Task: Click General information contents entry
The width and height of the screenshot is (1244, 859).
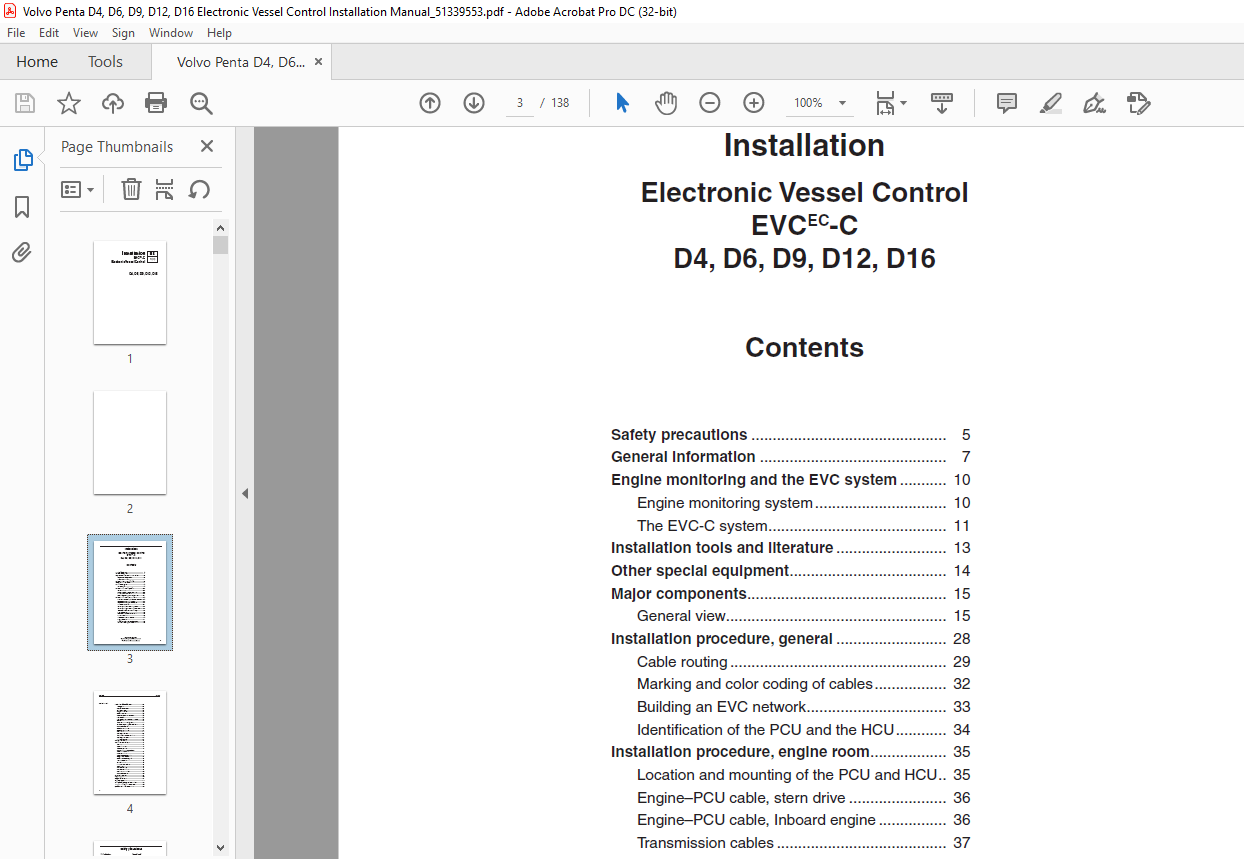Action: pos(790,457)
